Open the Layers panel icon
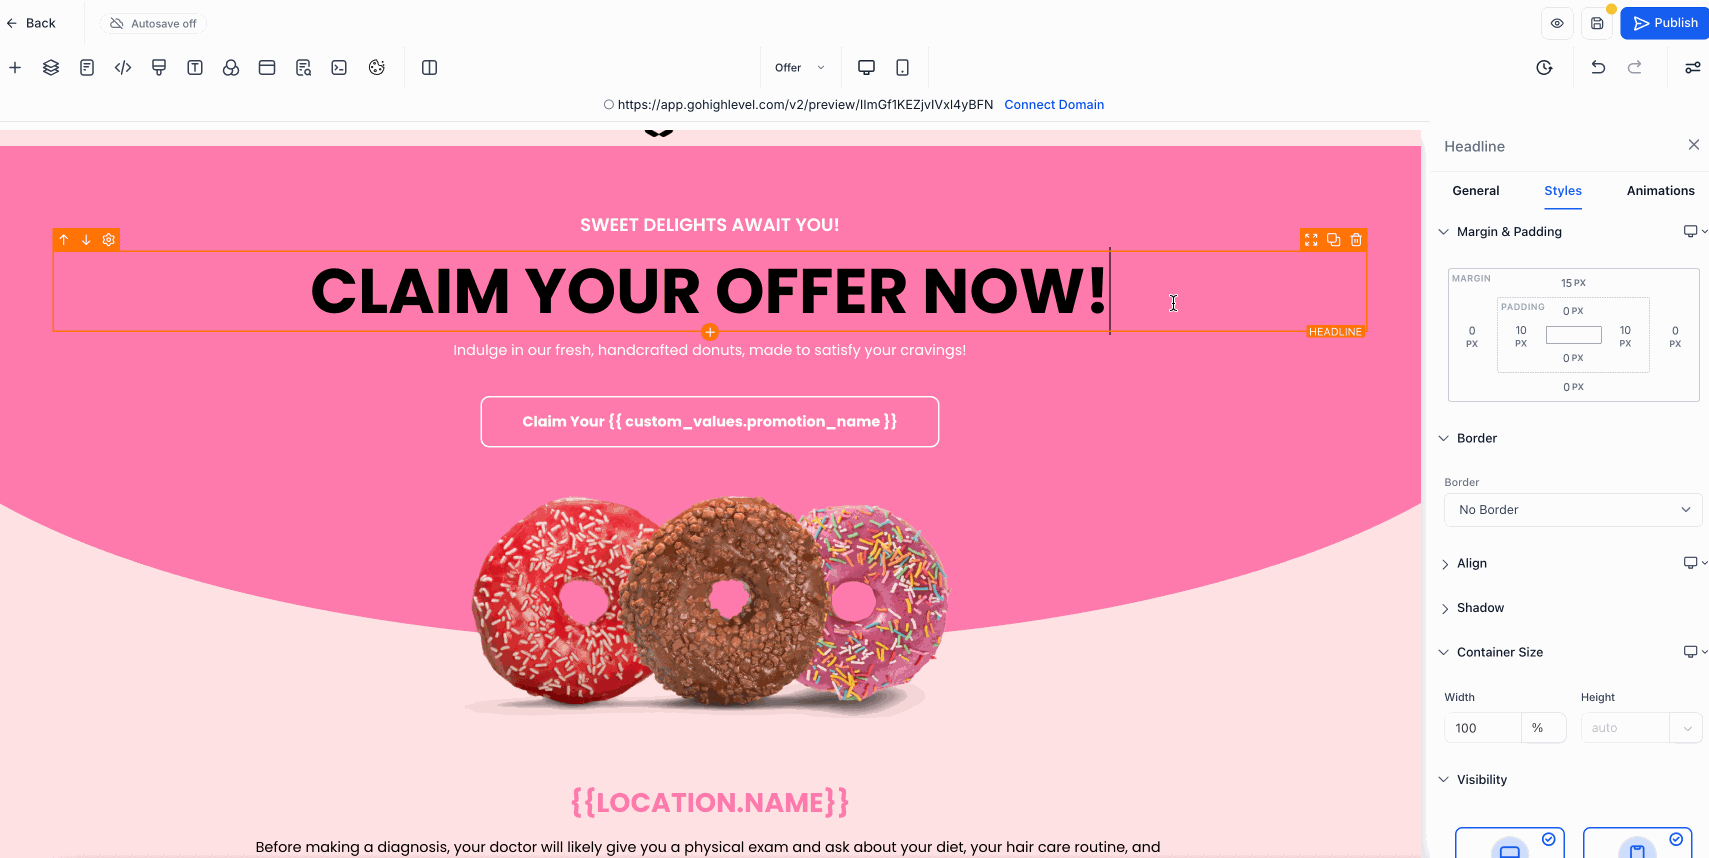Viewport: 1709px width, 858px height. [x=51, y=67]
